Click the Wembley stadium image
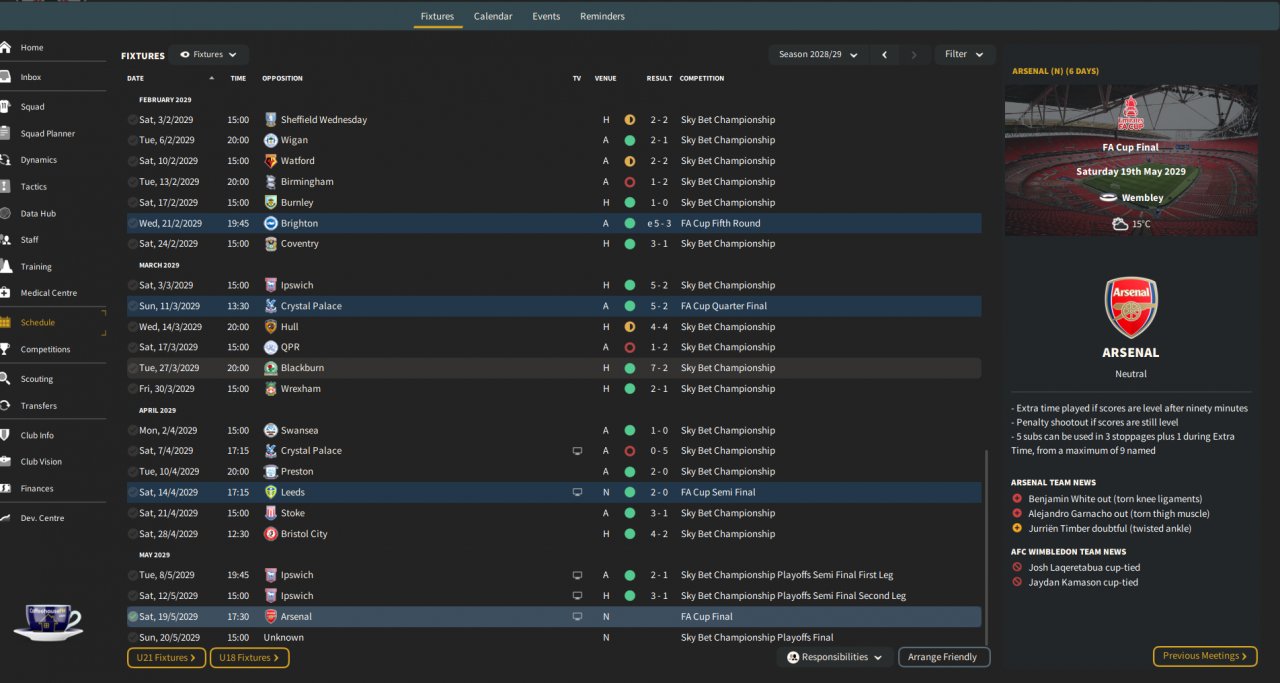1280x683 pixels. pyautogui.click(x=1131, y=160)
